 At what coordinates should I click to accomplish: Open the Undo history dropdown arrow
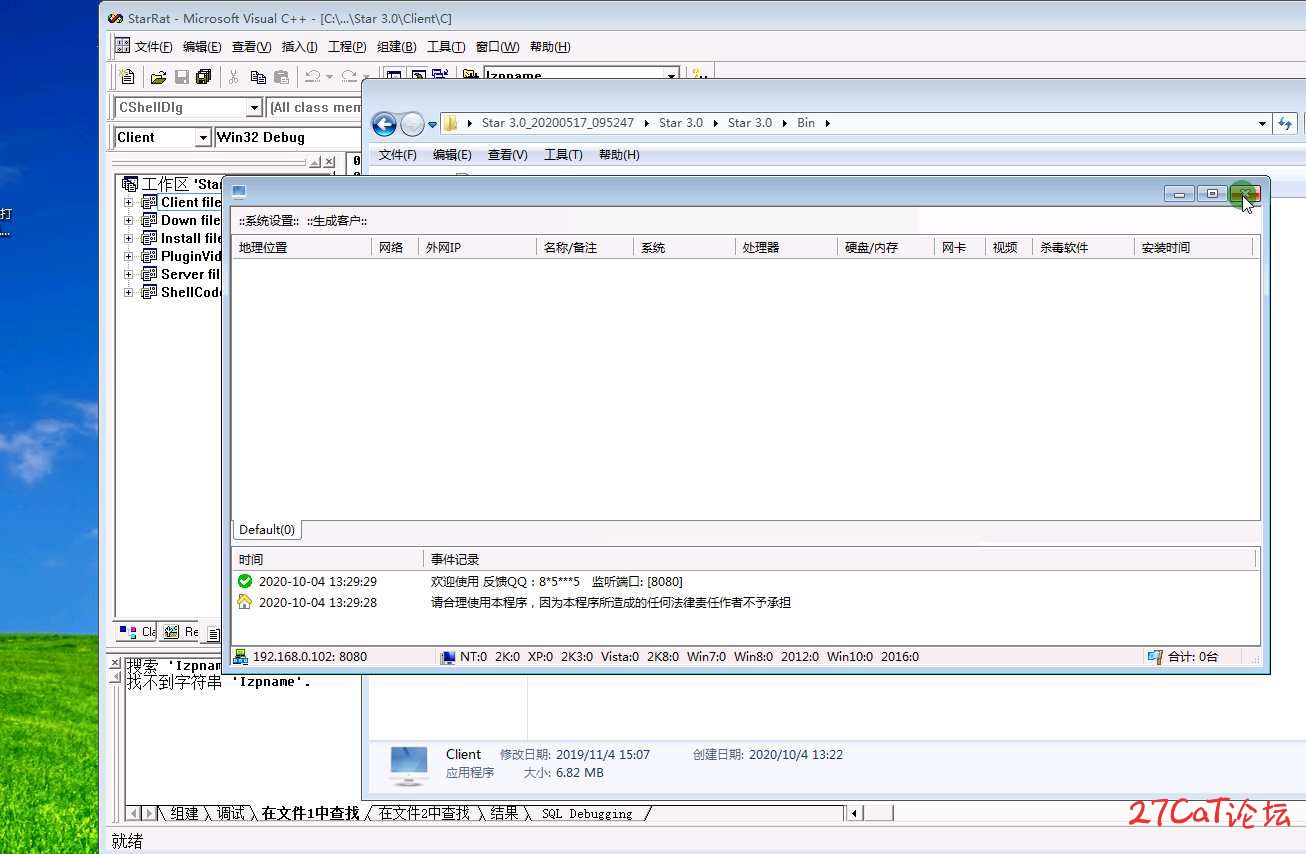[x=329, y=76]
